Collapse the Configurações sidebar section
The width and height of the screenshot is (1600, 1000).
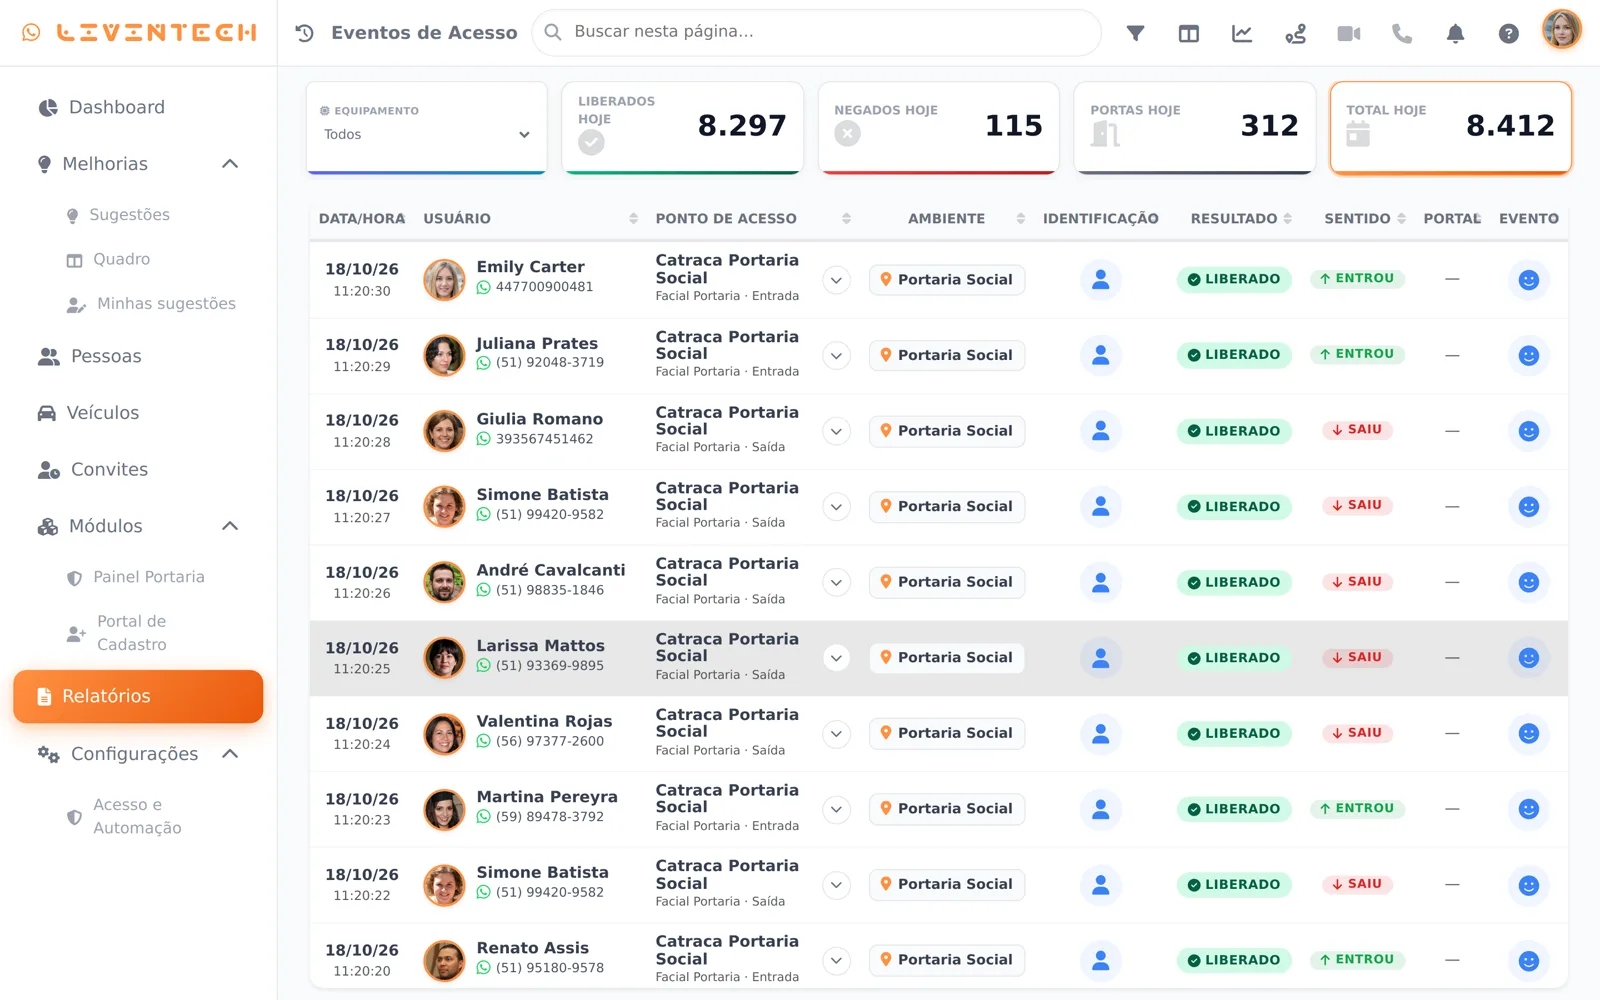click(230, 754)
